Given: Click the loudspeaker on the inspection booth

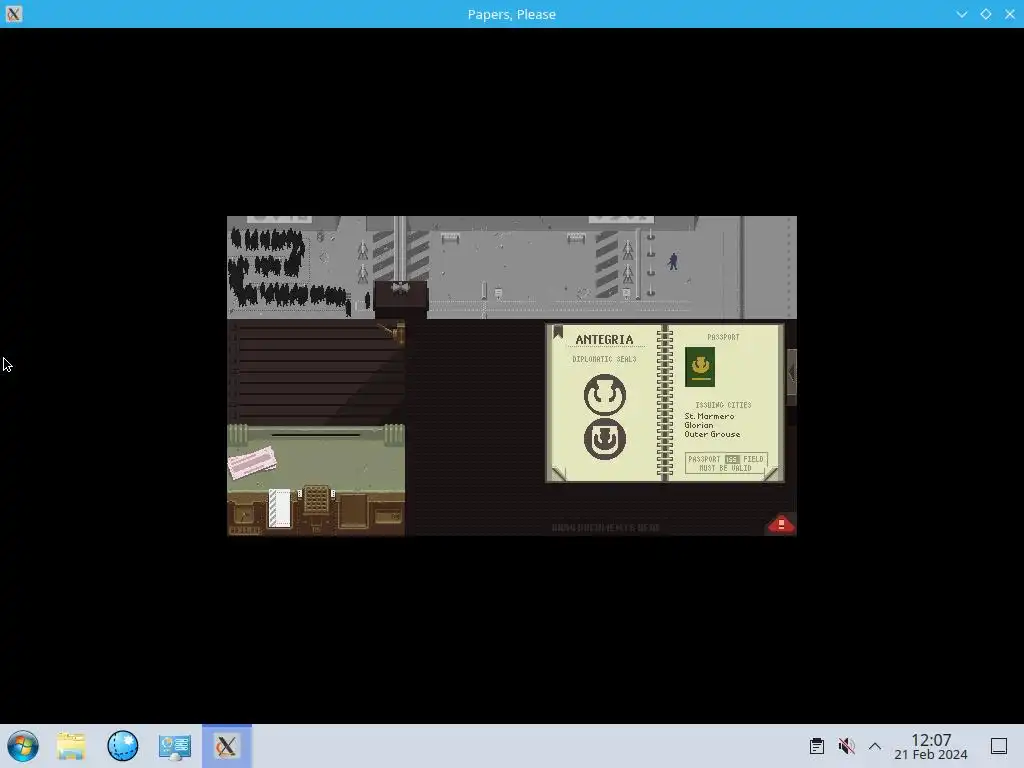Looking at the screenshot, I should pyautogui.click(x=400, y=287).
